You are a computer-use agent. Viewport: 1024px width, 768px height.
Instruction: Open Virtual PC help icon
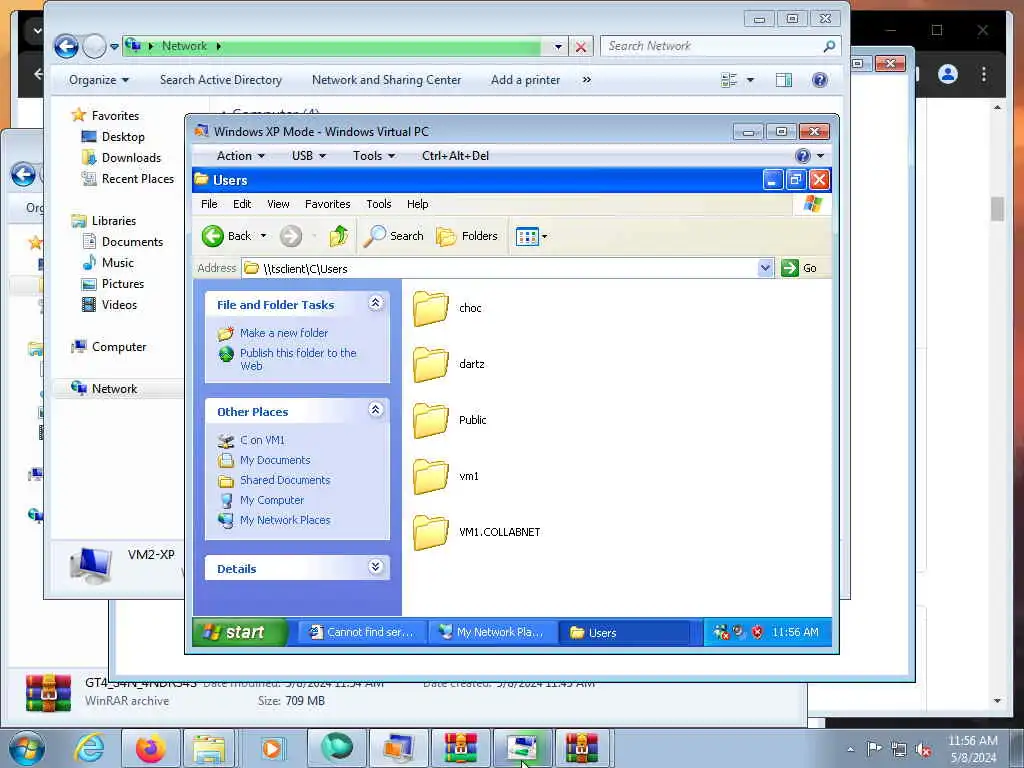(803, 155)
